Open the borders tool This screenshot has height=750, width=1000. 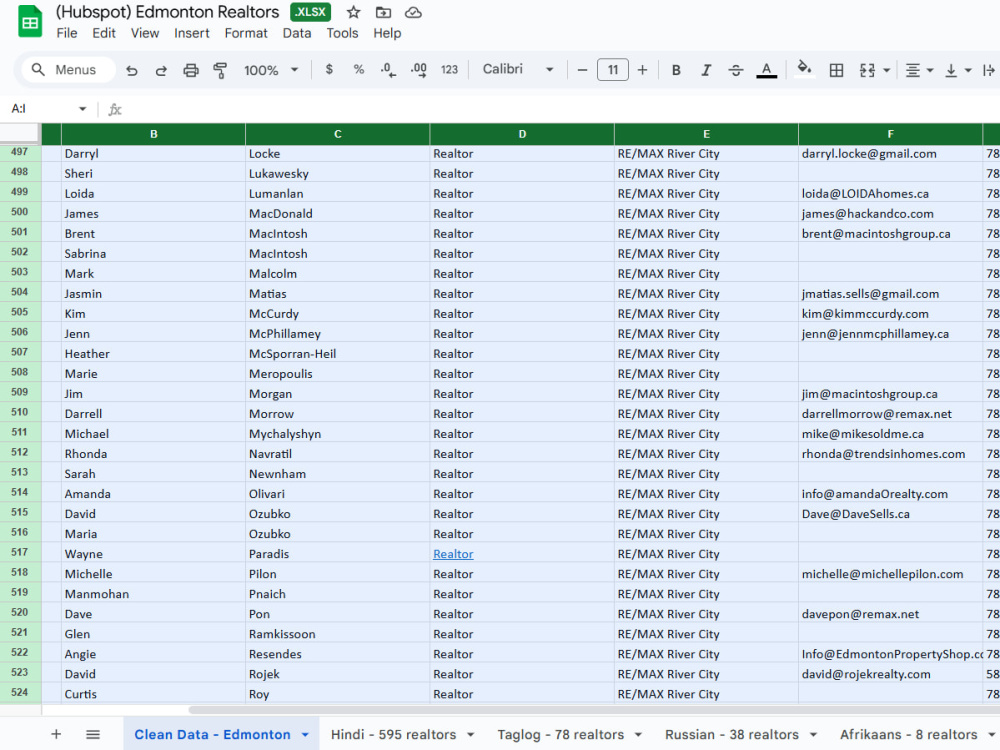point(836,70)
